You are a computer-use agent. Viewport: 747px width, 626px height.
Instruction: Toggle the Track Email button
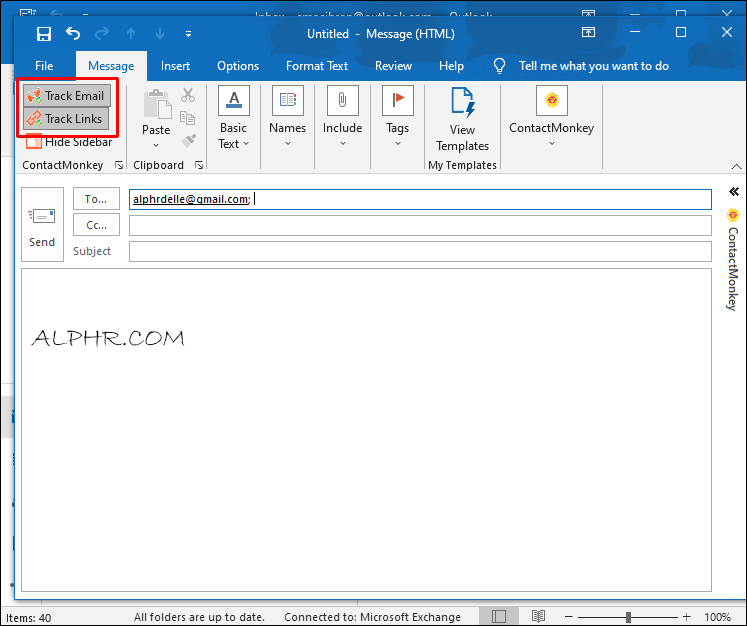pyautogui.click(x=67, y=95)
